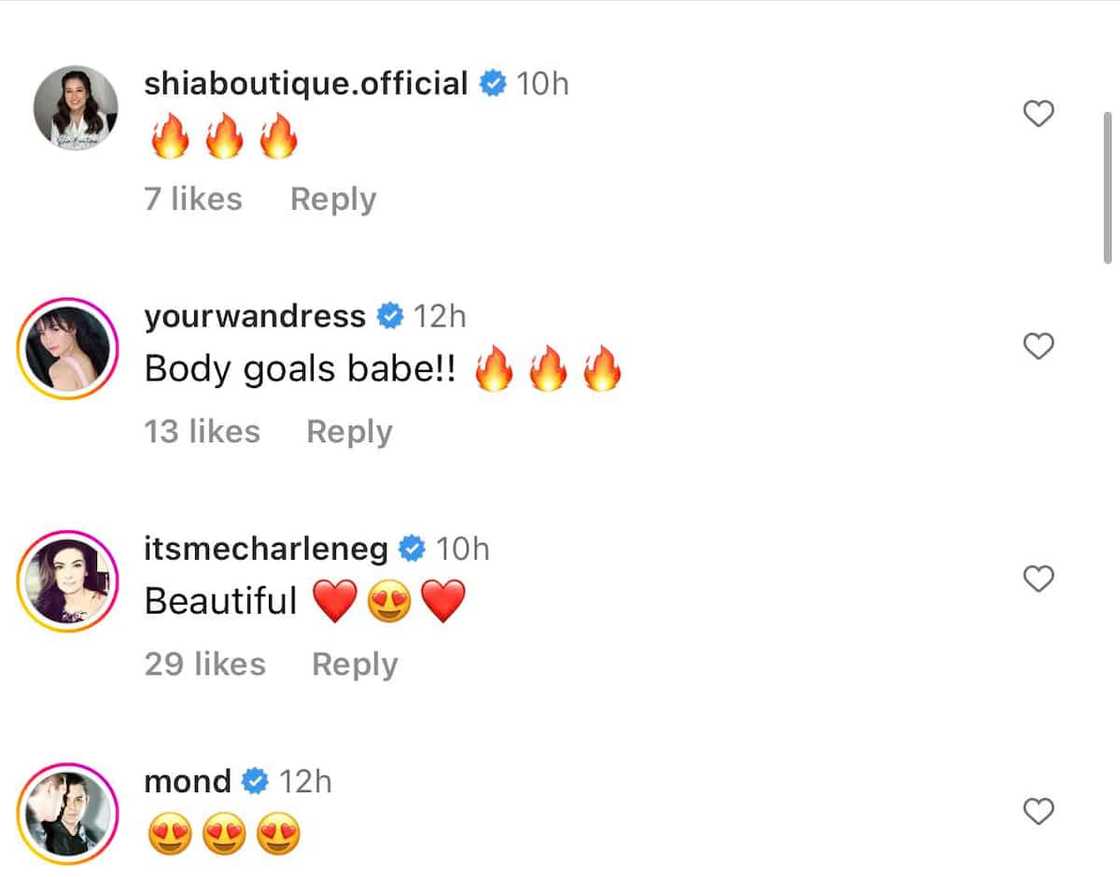
Task: View yourwandress story from avatar
Action: point(68,346)
